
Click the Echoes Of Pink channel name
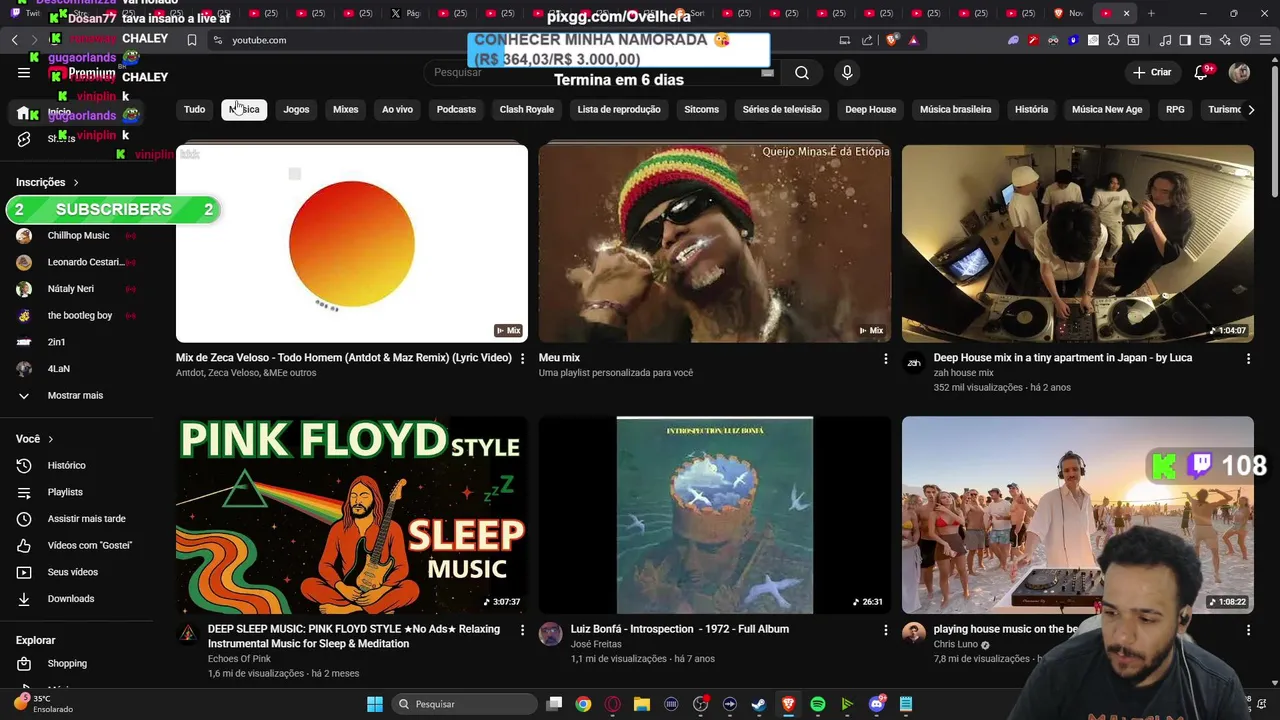point(239,659)
